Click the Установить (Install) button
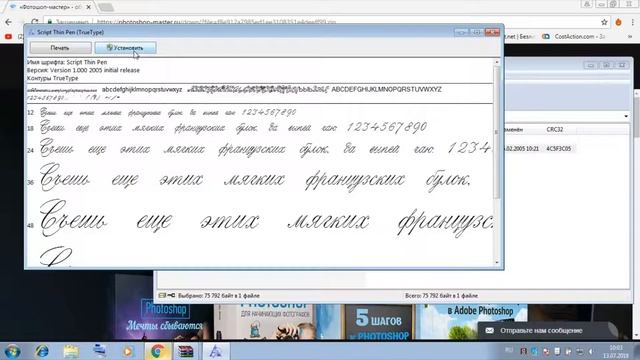The image size is (640, 360). click(x=125, y=48)
